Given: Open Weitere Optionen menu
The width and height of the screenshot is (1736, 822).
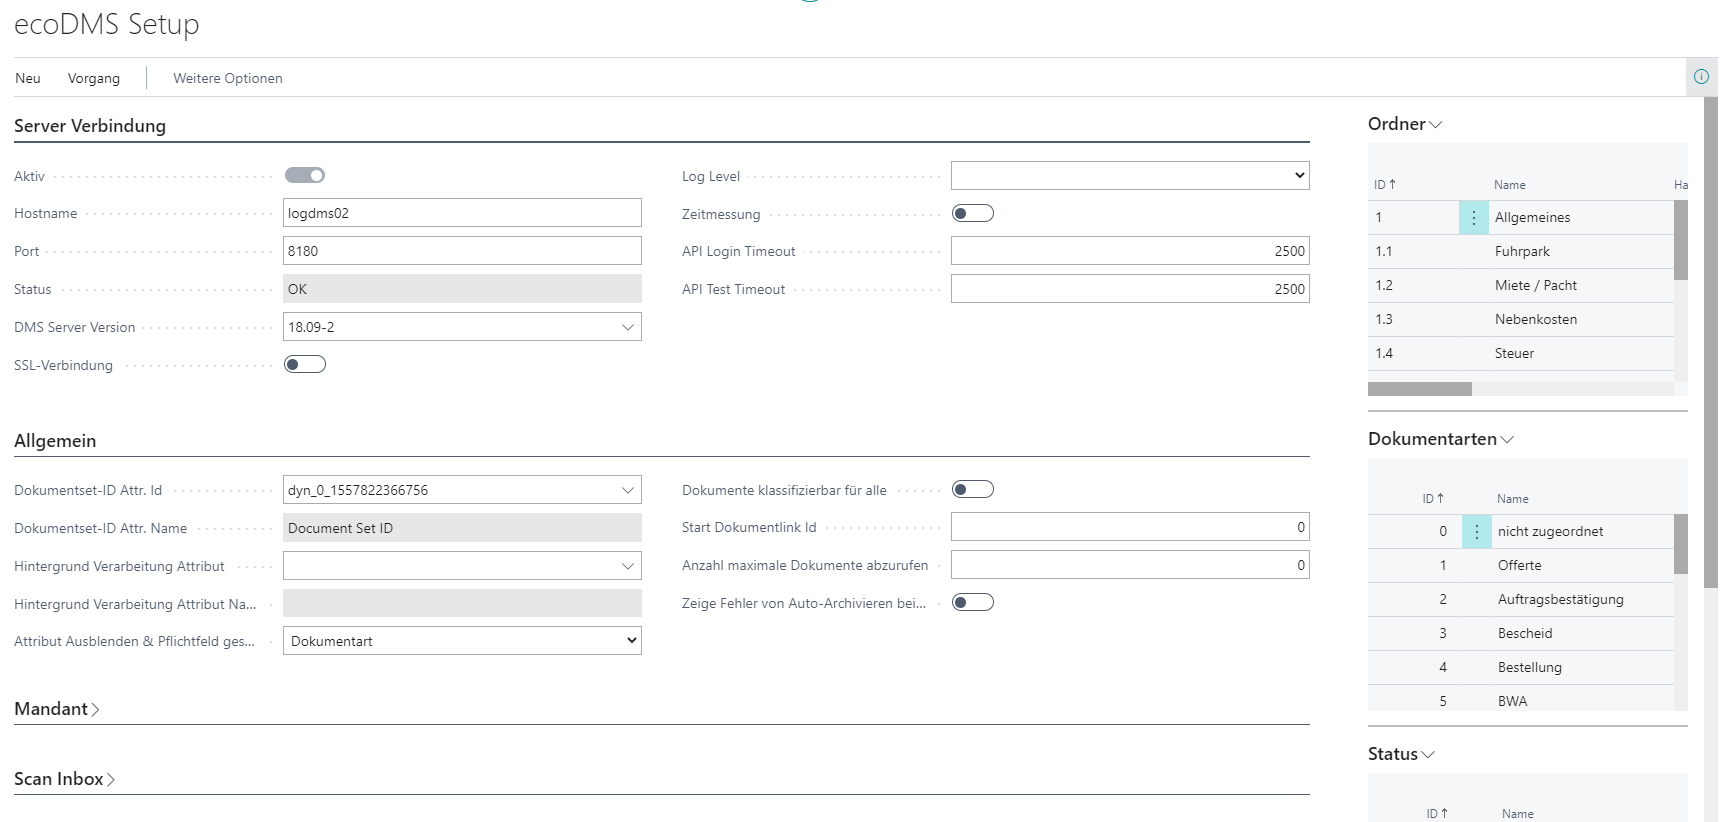Looking at the screenshot, I should (228, 78).
